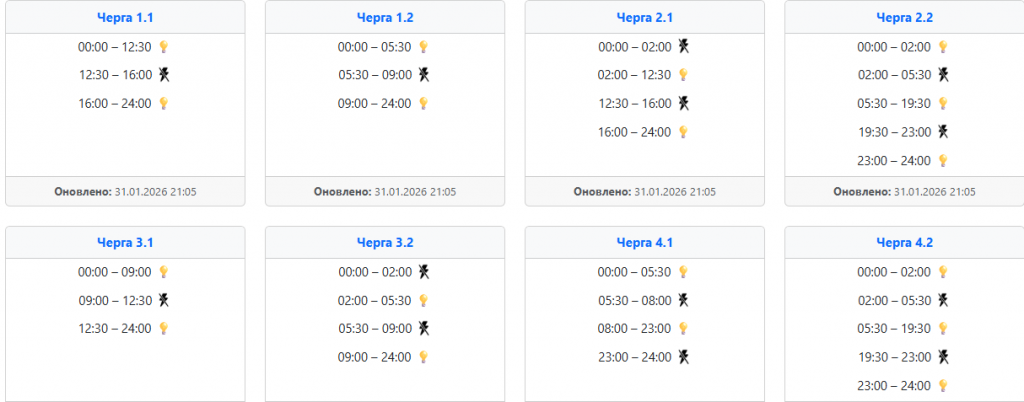Image resolution: width=1024 pixels, height=402 pixels.
Task: Click outage icon for 00:00 – 02:00 in Черга 2.1
Action: click(x=684, y=46)
